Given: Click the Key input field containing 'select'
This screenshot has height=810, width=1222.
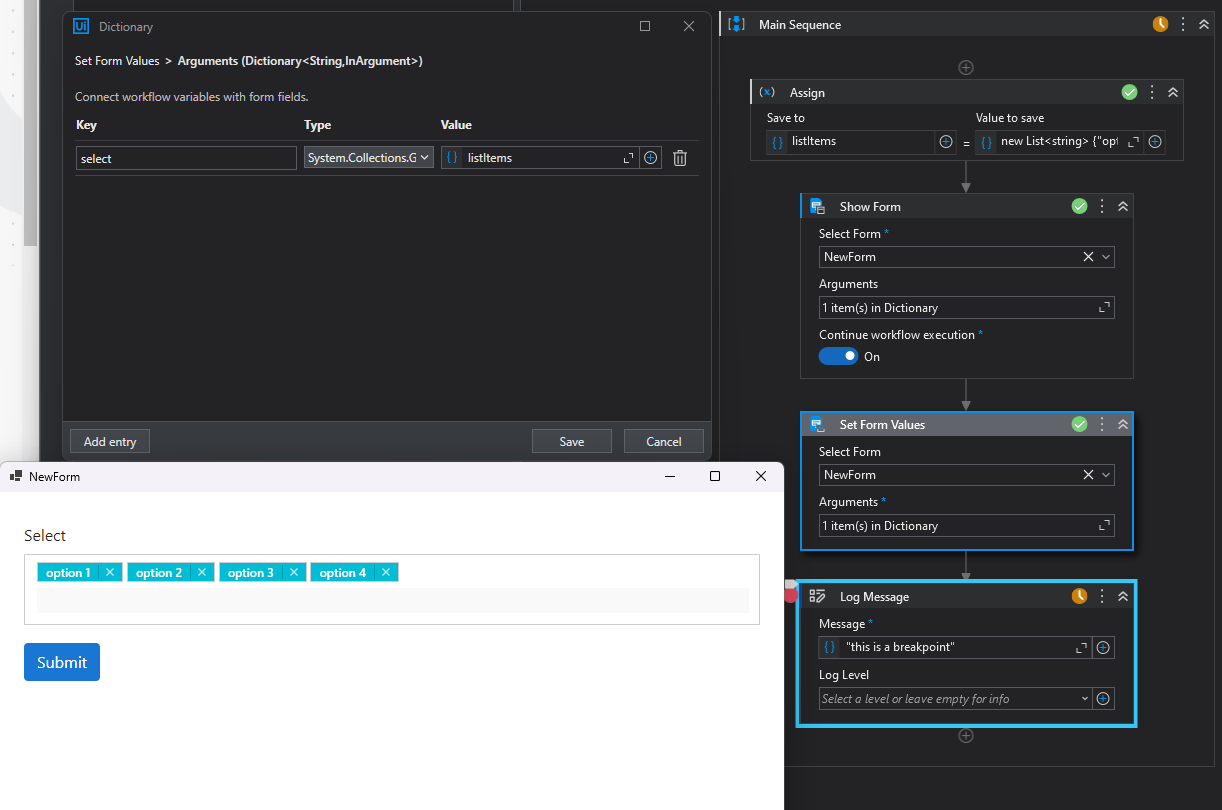Looking at the screenshot, I should point(186,158).
